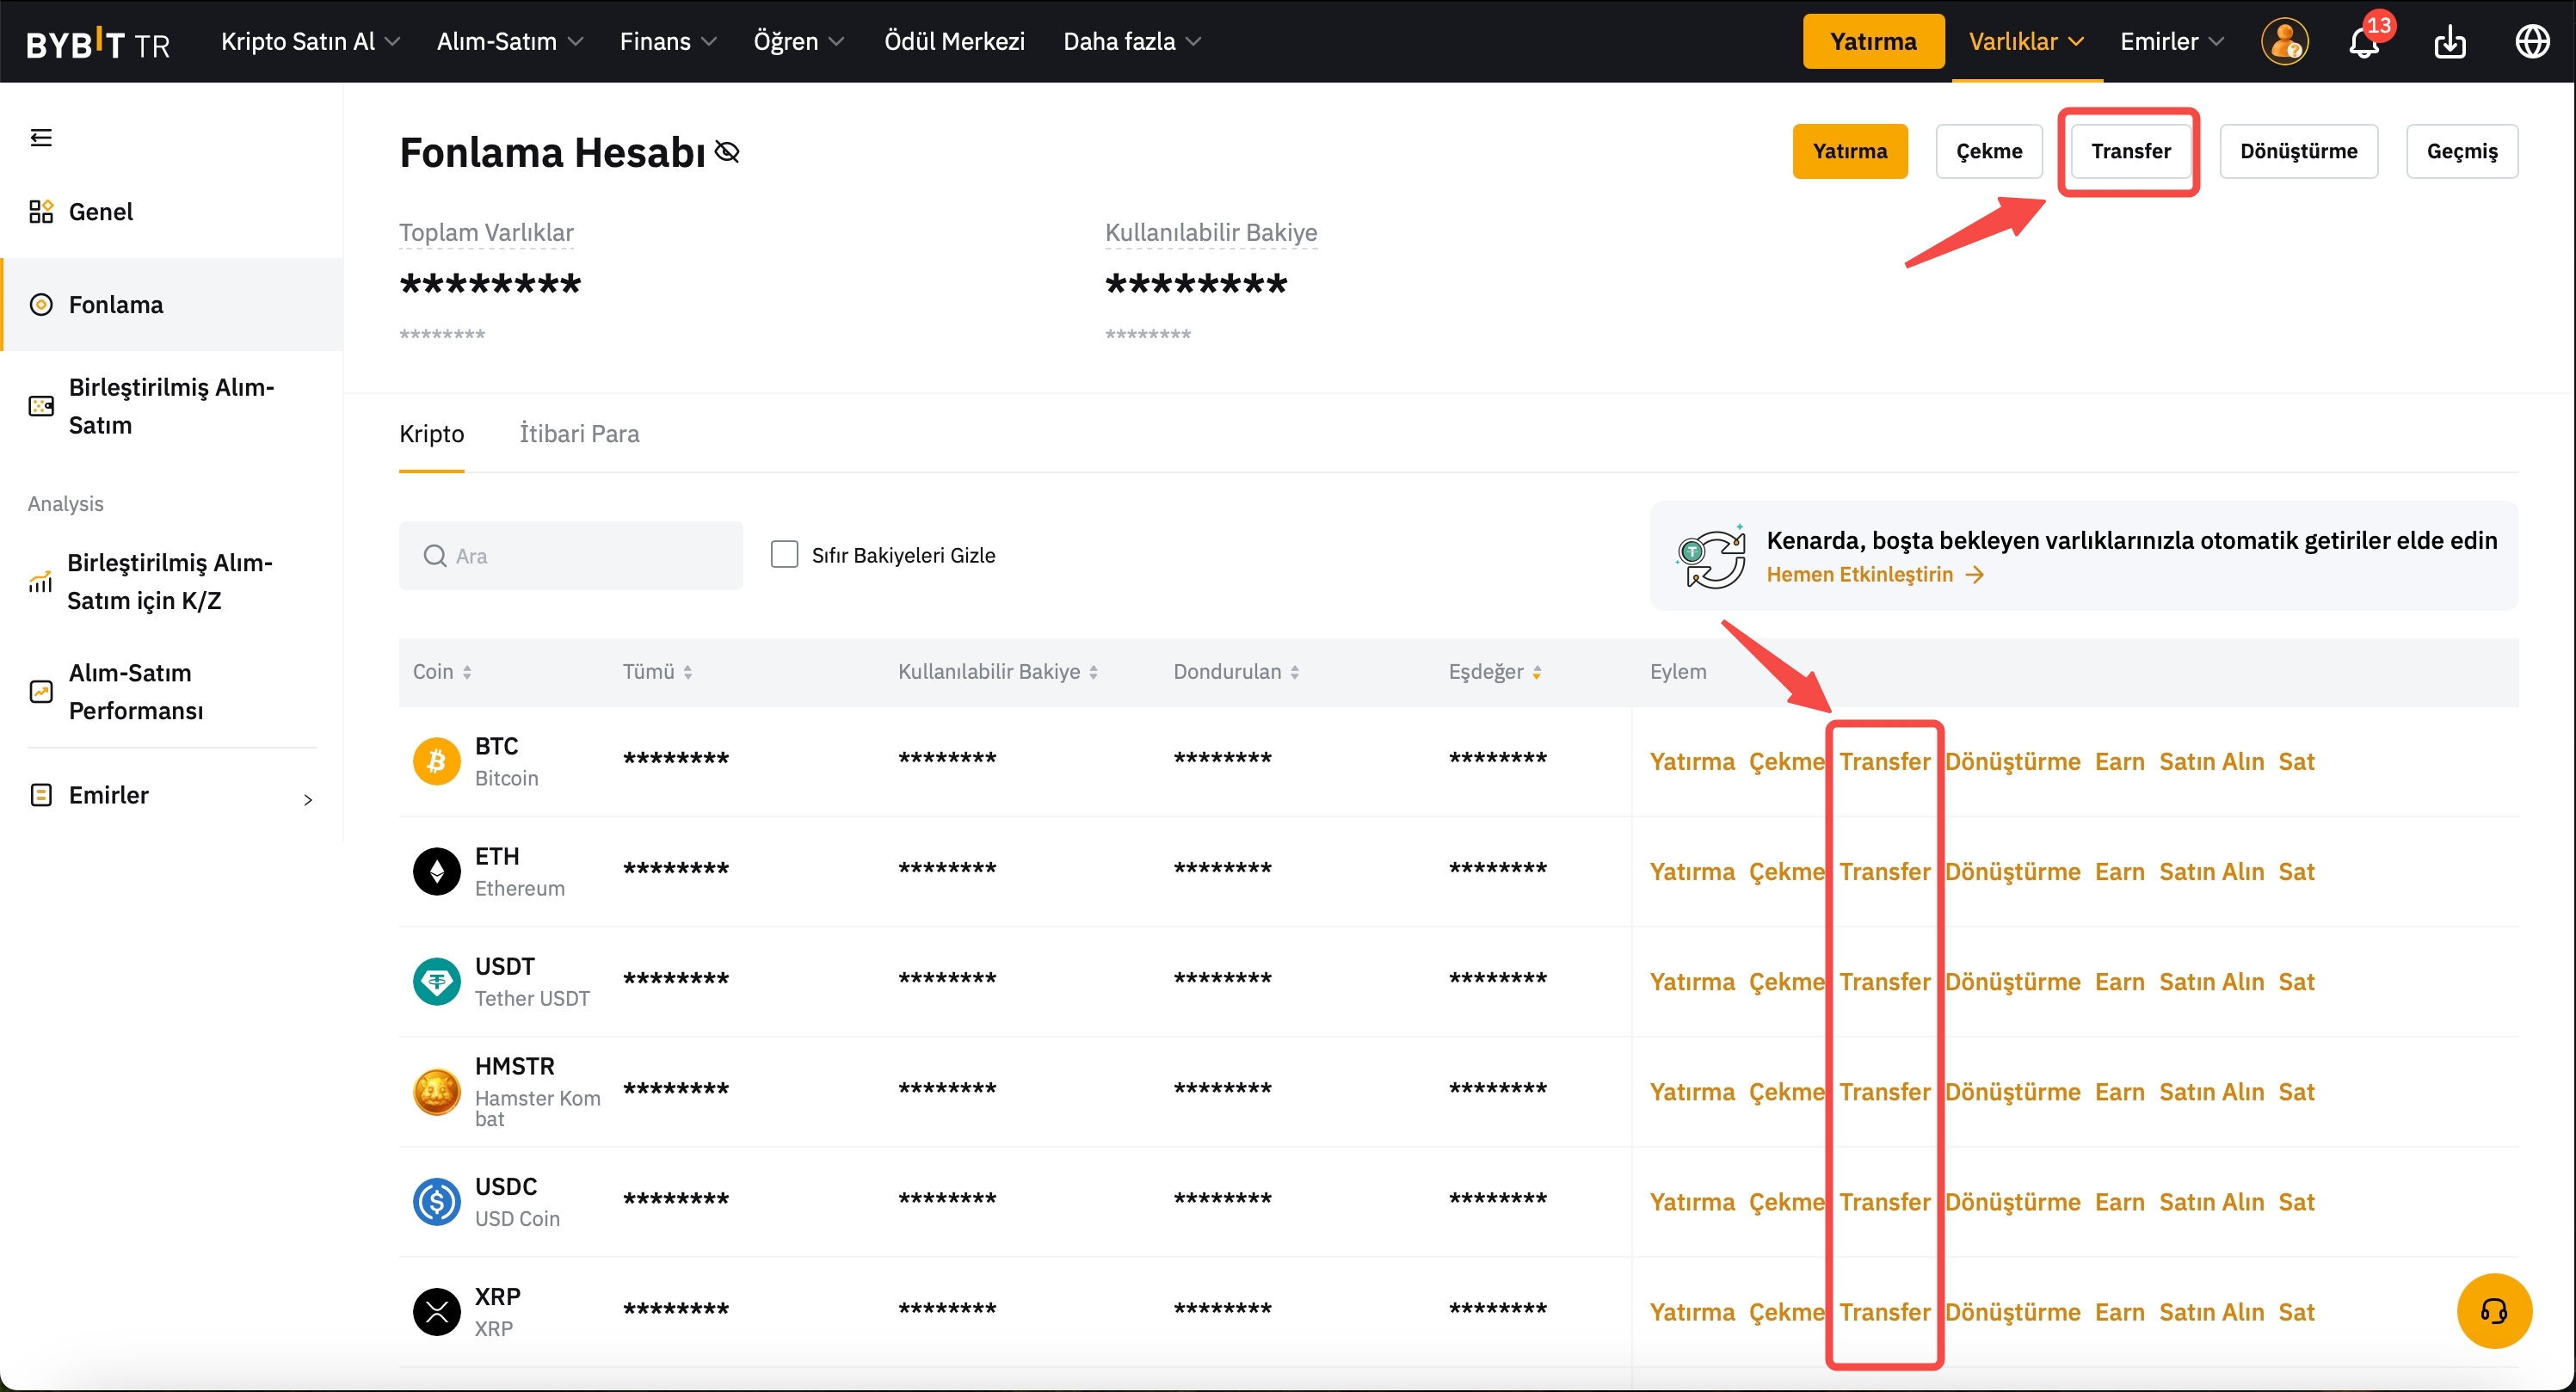
Task: Click the download app icon
Action: coord(2449,42)
